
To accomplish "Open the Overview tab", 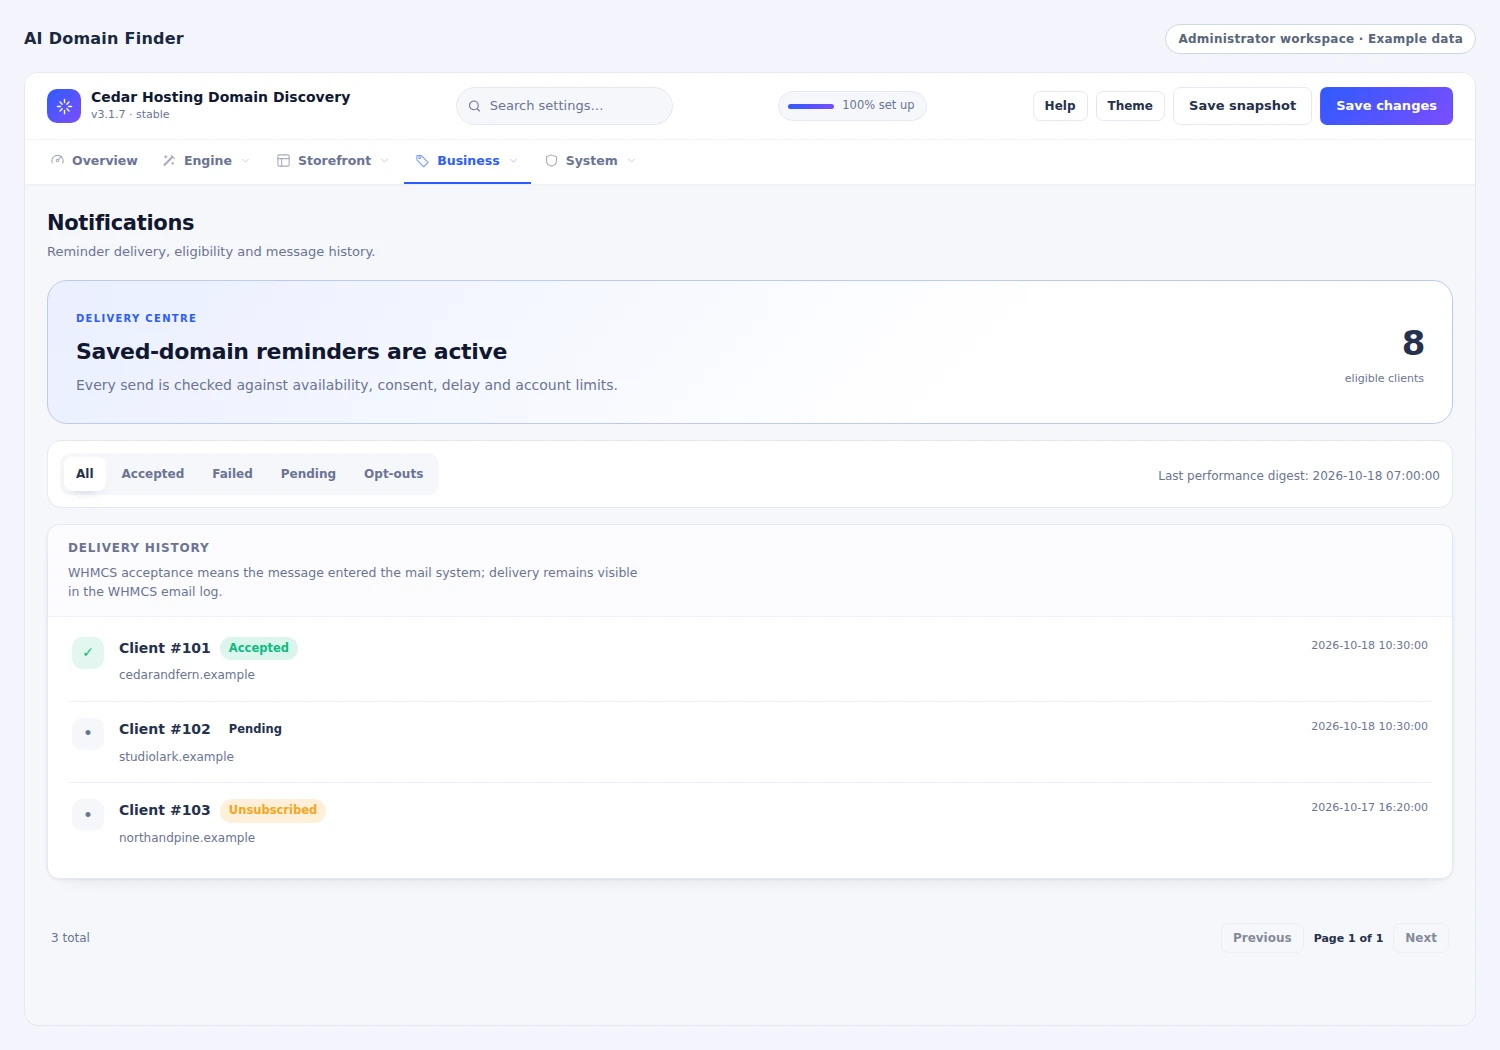I will [94, 161].
